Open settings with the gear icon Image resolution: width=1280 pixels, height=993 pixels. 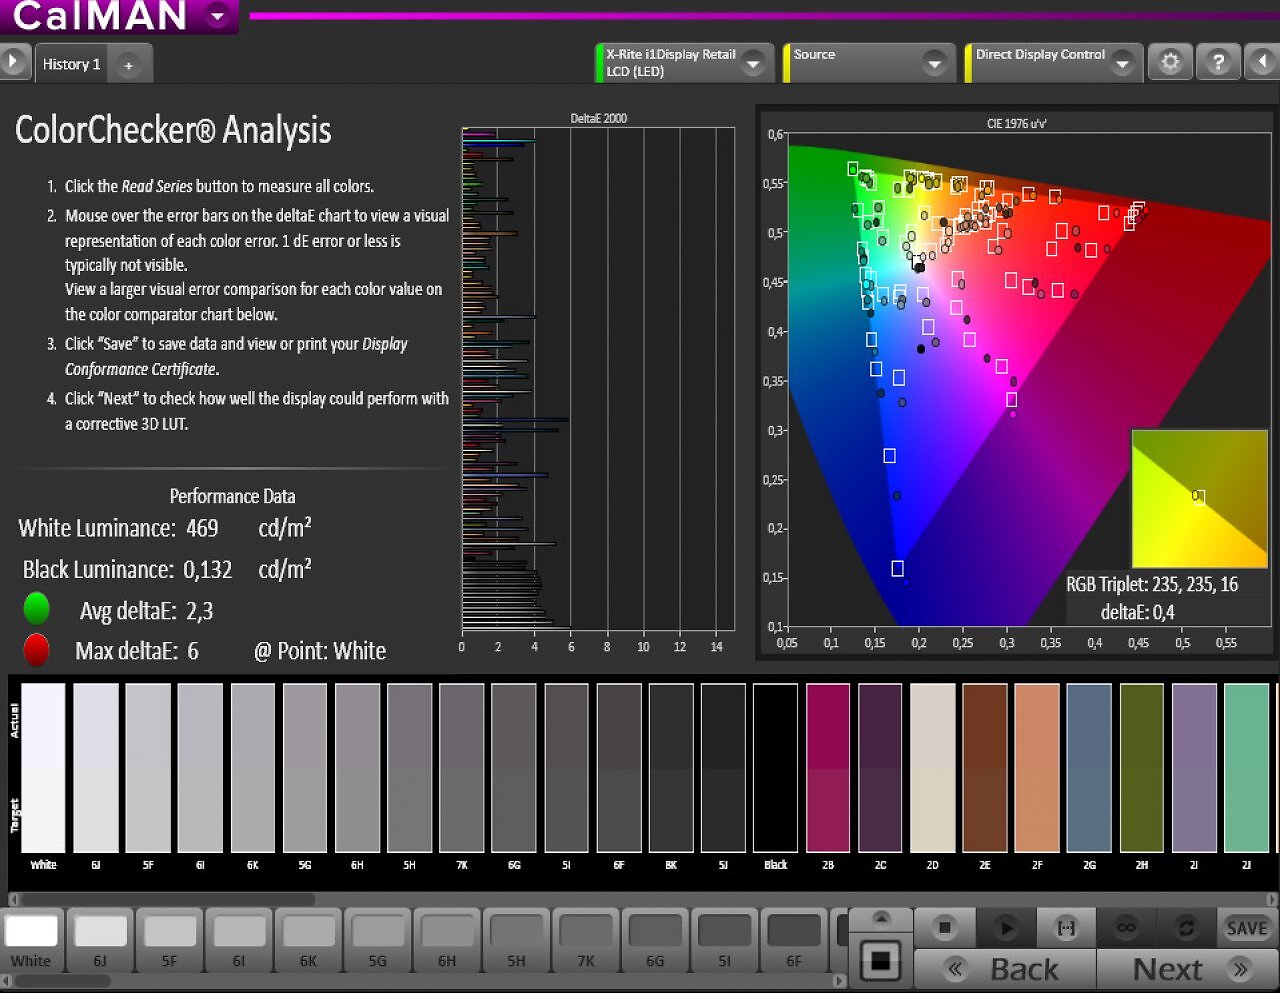click(1170, 62)
